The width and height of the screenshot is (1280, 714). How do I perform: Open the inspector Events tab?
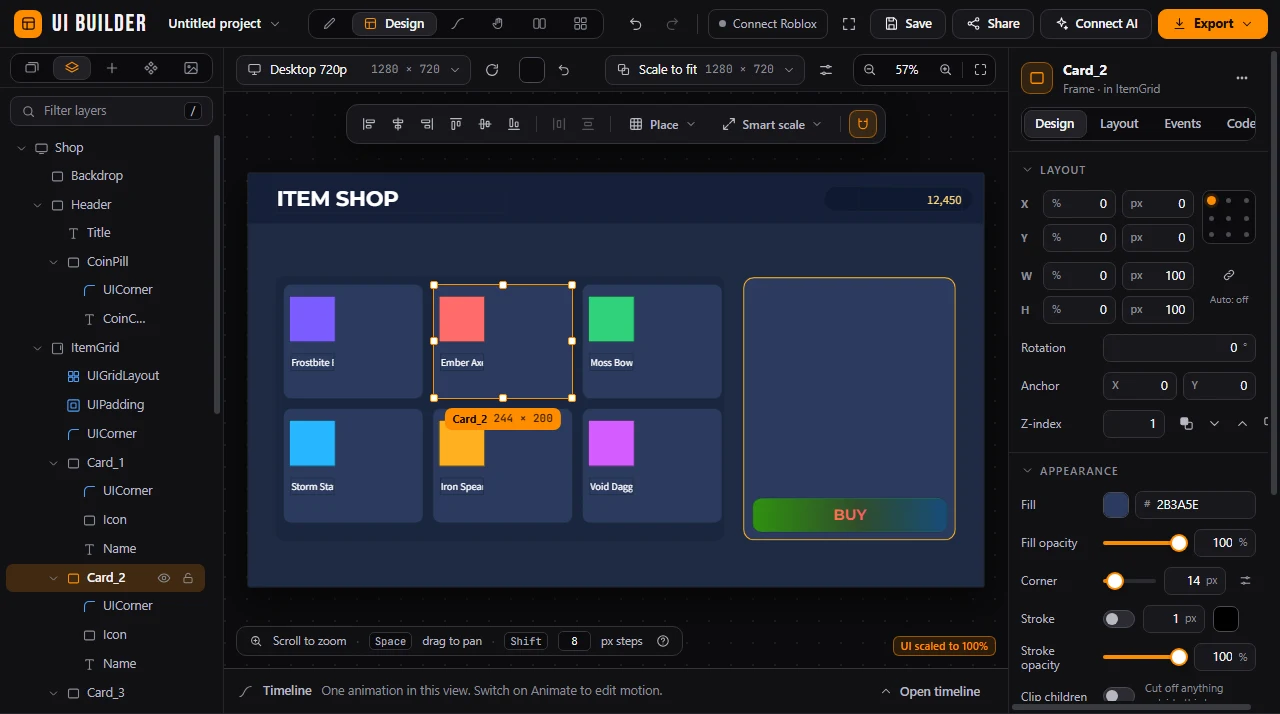(x=1182, y=124)
